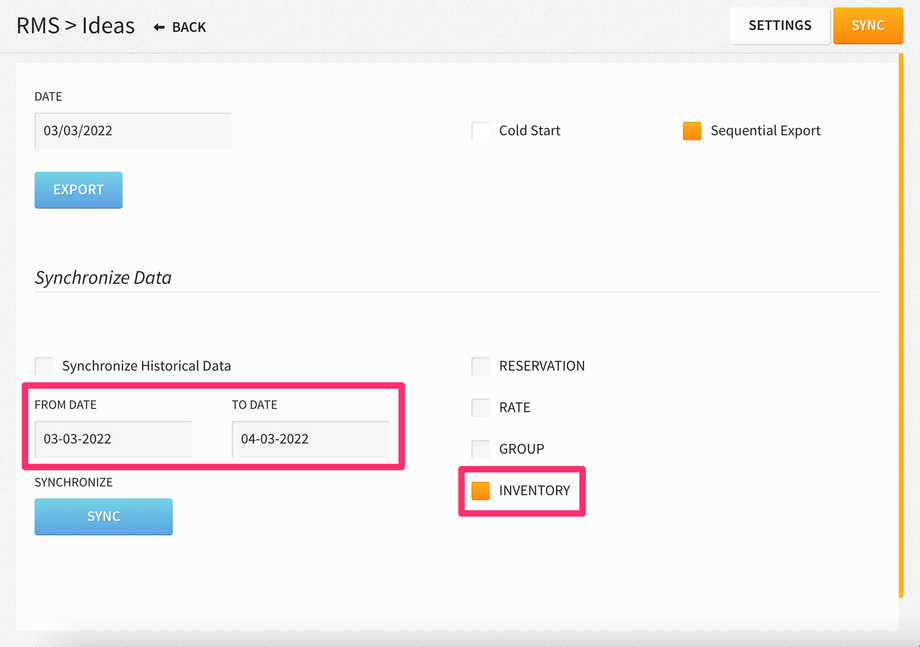Image resolution: width=920 pixels, height=647 pixels.
Task: Tick the GROUP checkbox
Action: pyautogui.click(x=481, y=449)
